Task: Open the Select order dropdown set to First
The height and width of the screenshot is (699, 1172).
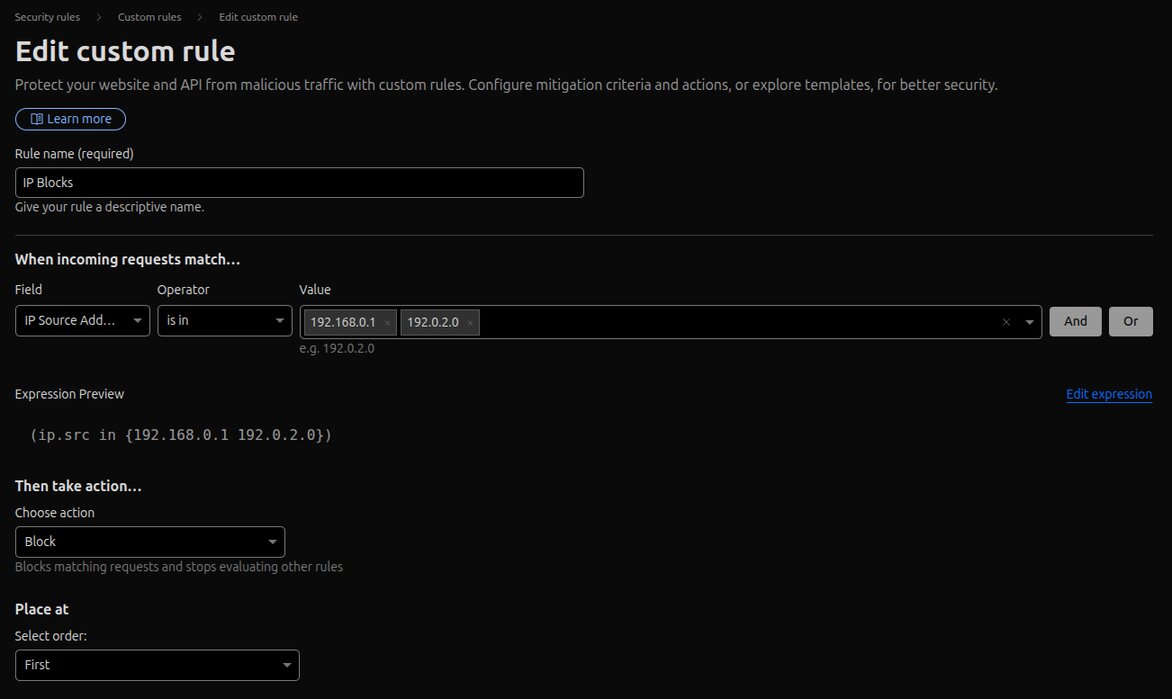Action: click(157, 665)
